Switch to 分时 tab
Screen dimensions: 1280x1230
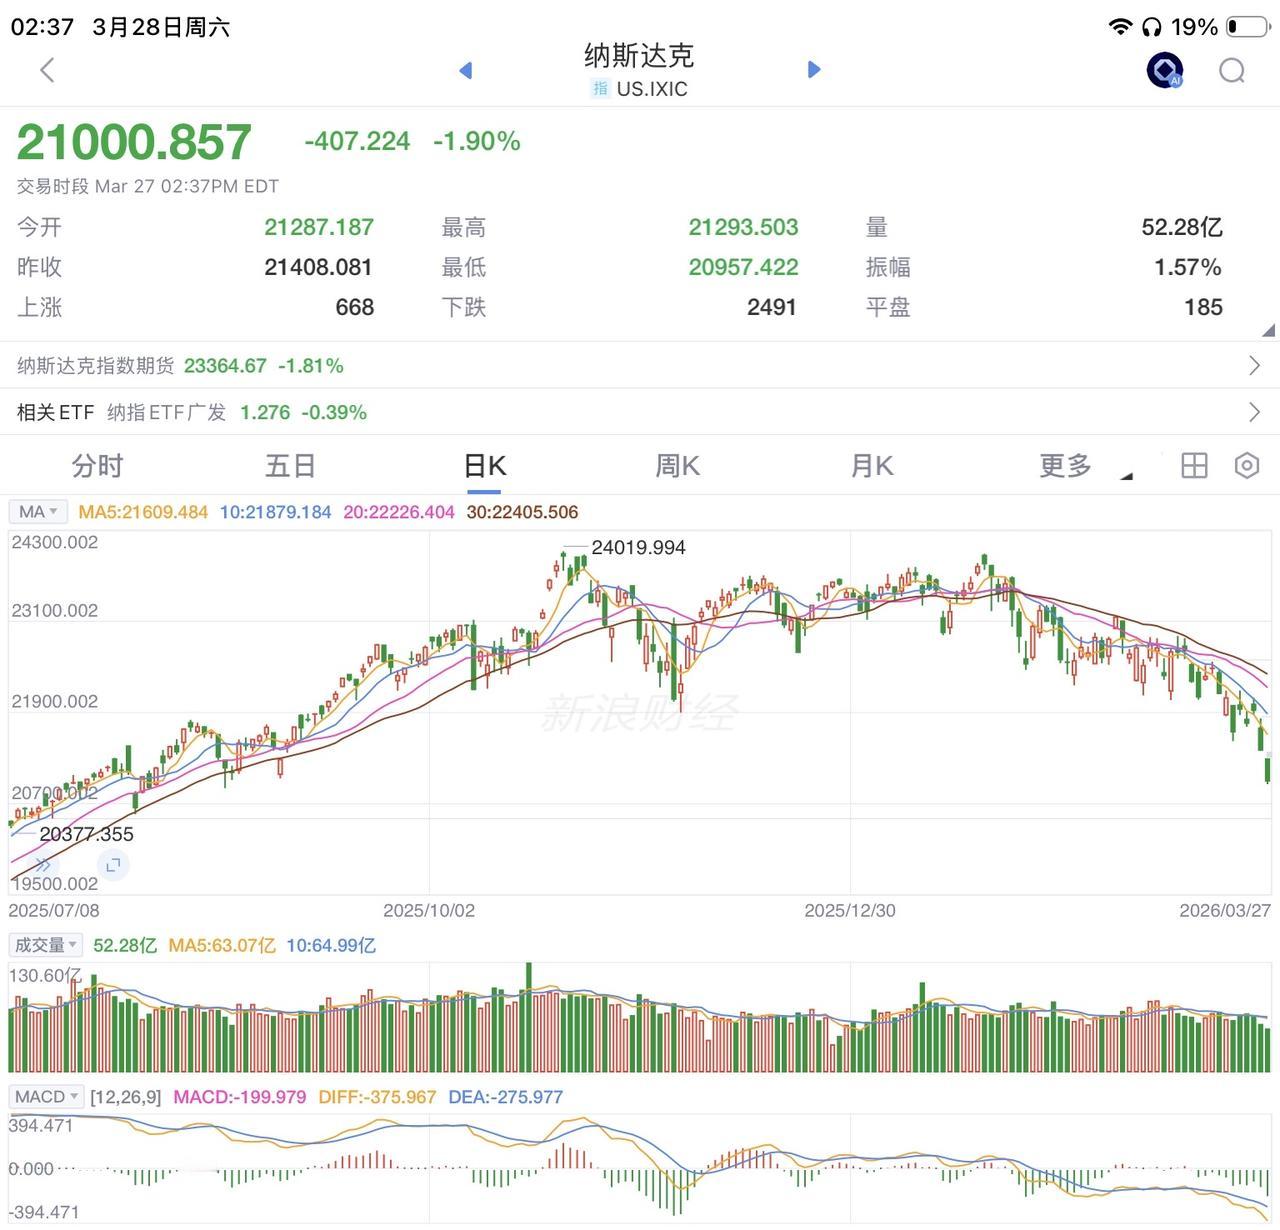97,466
